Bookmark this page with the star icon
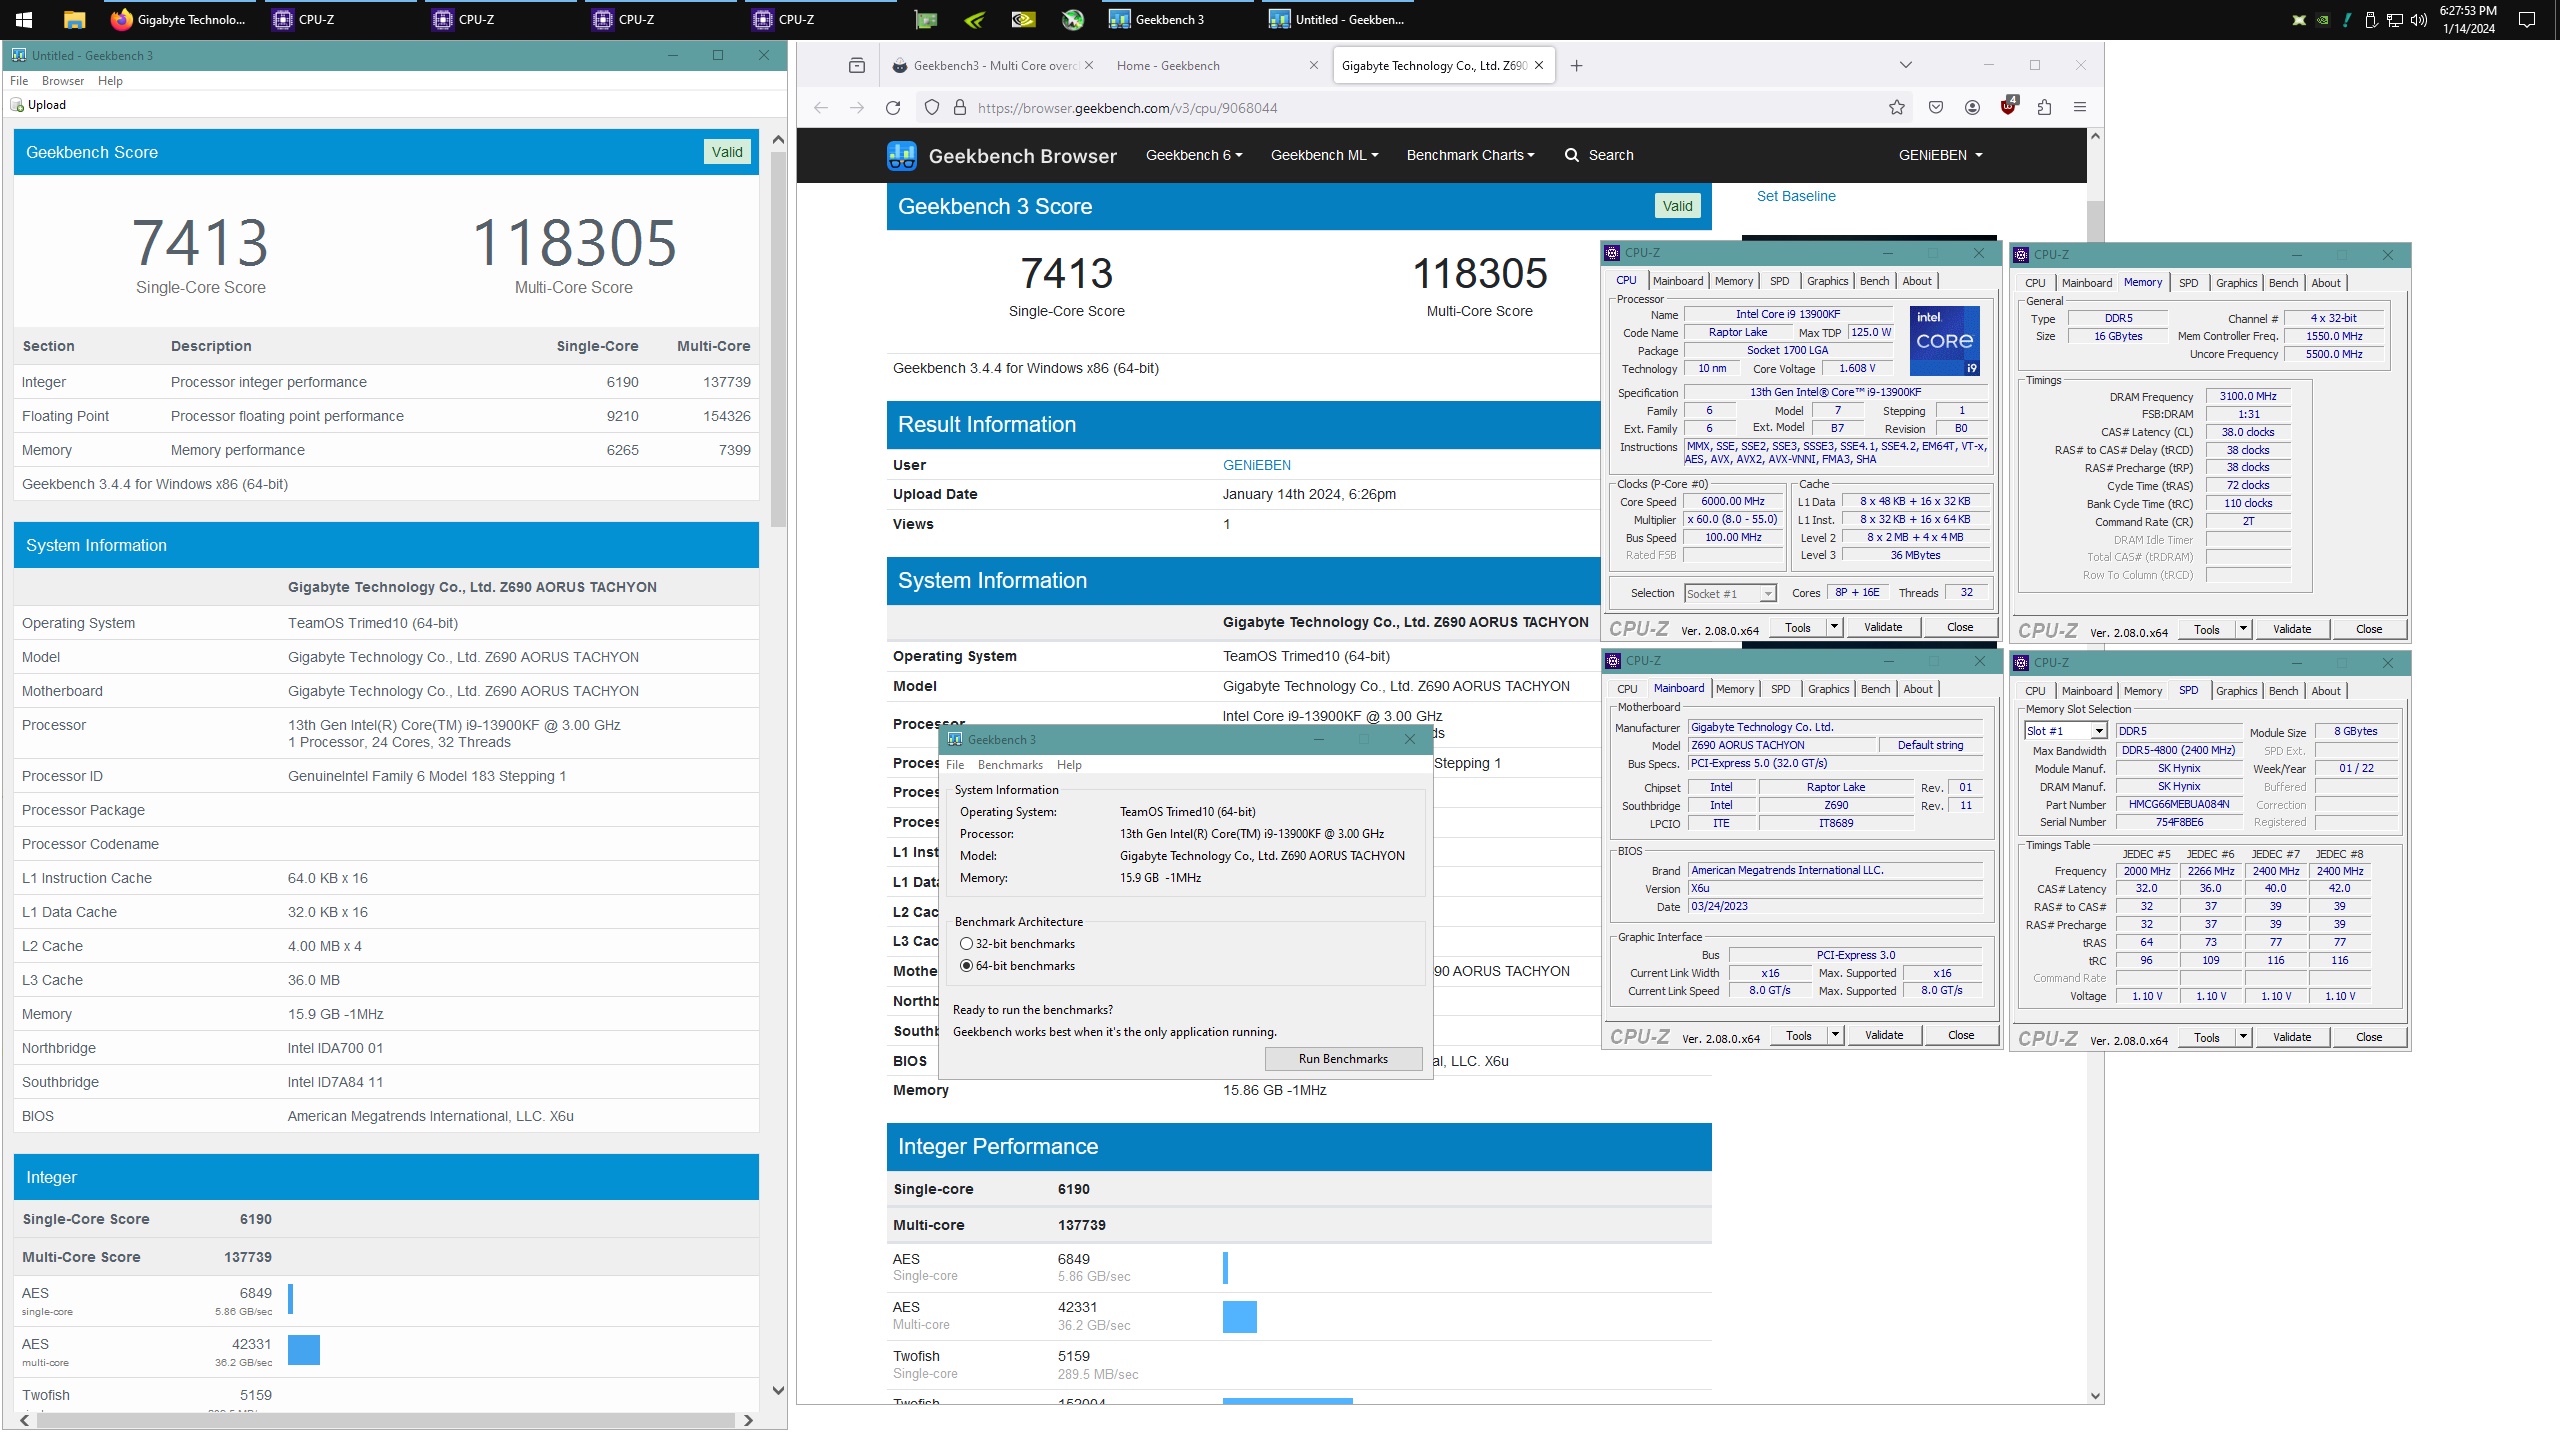Viewport: 2560px width, 1440px height. pos(1897,108)
